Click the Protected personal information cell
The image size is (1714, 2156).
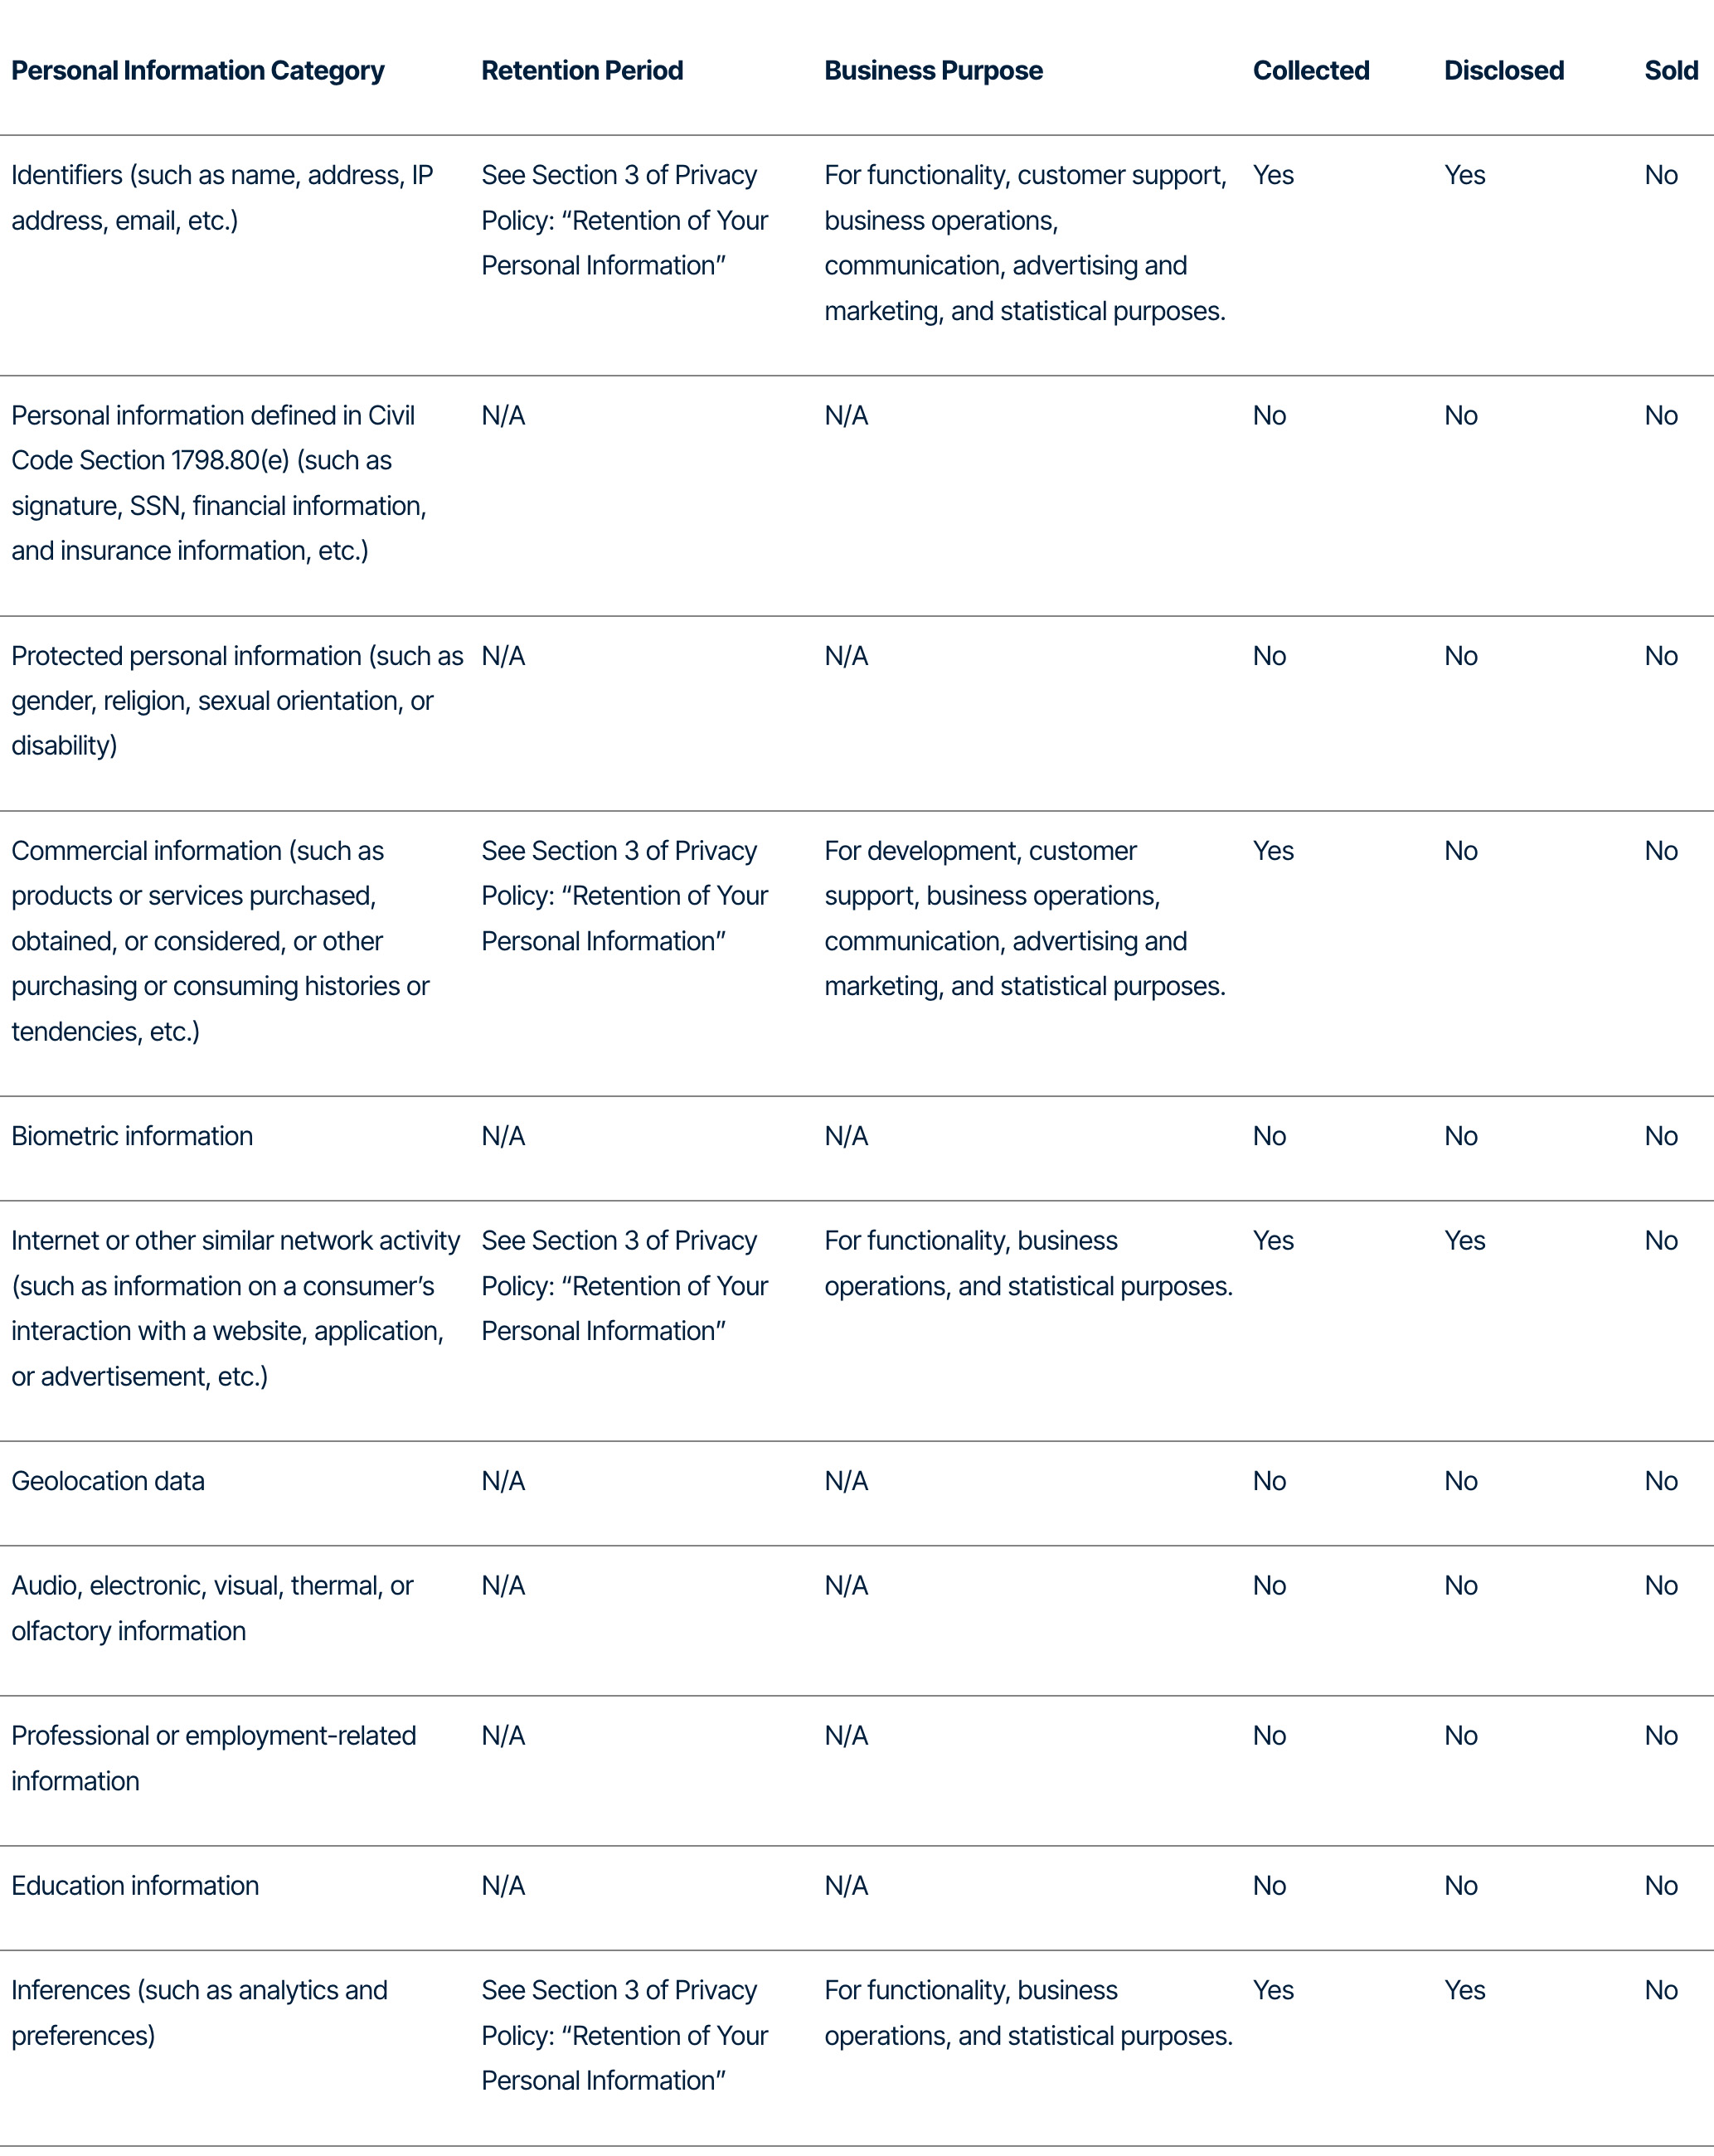click(x=237, y=700)
